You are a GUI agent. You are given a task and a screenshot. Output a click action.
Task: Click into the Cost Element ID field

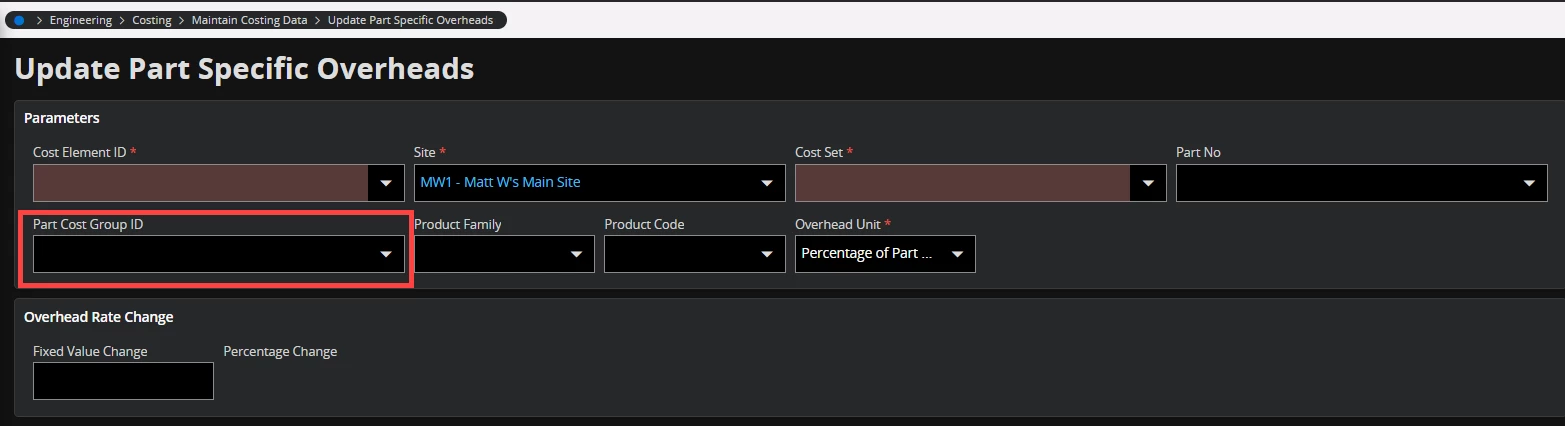(200, 183)
